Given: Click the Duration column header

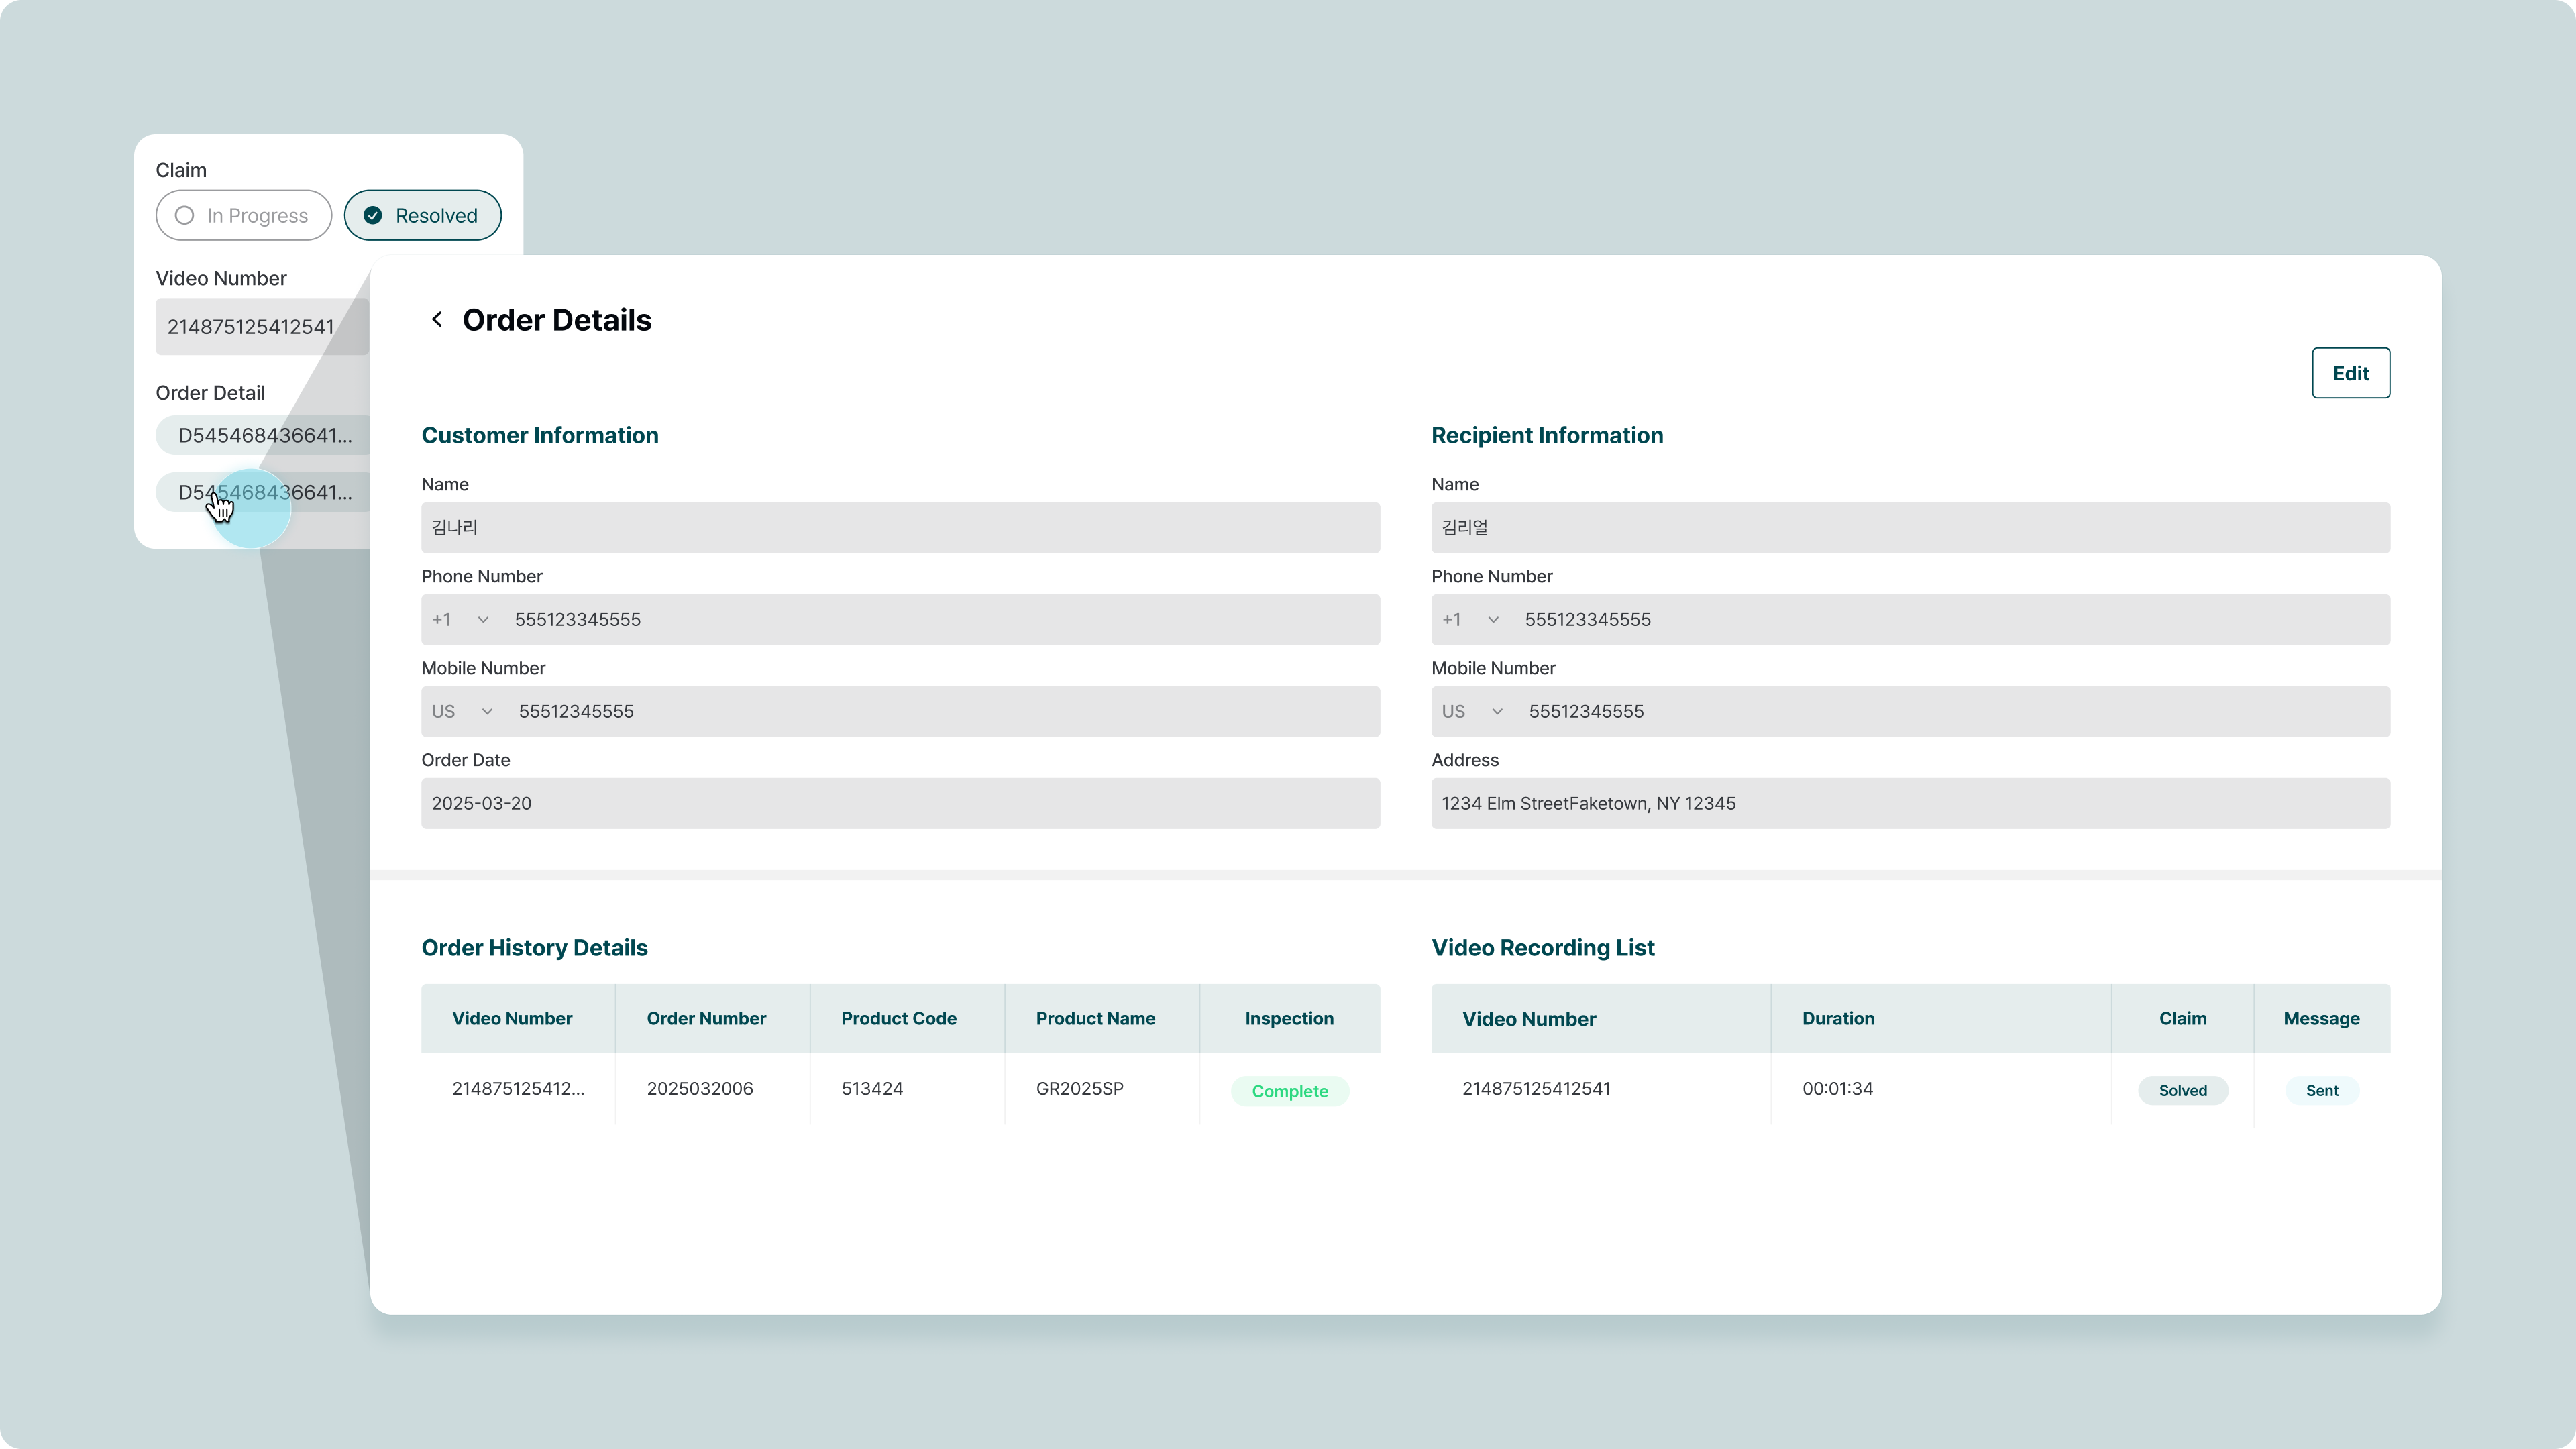Looking at the screenshot, I should [x=1838, y=1018].
